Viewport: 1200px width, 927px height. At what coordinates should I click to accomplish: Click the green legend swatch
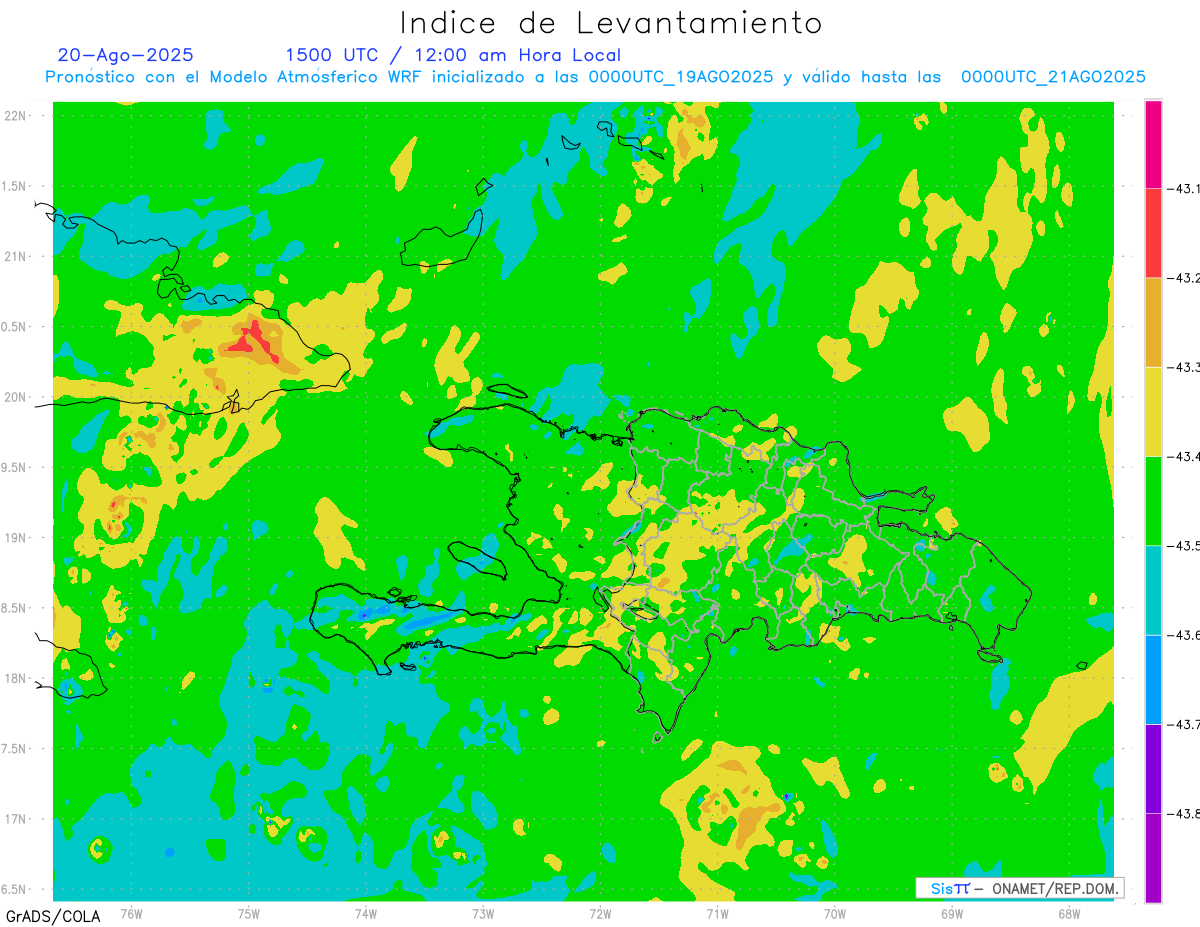pyautogui.click(x=1153, y=500)
